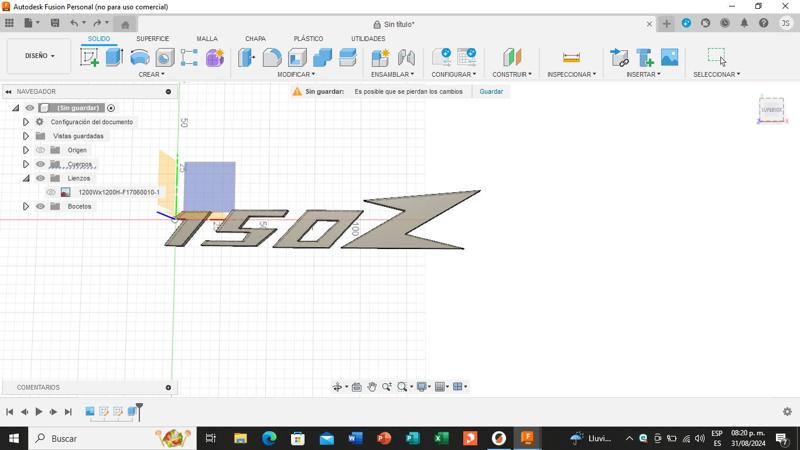Click the Guardar link in warning bar
Viewport: 800px width, 450px height.
tap(491, 91)
